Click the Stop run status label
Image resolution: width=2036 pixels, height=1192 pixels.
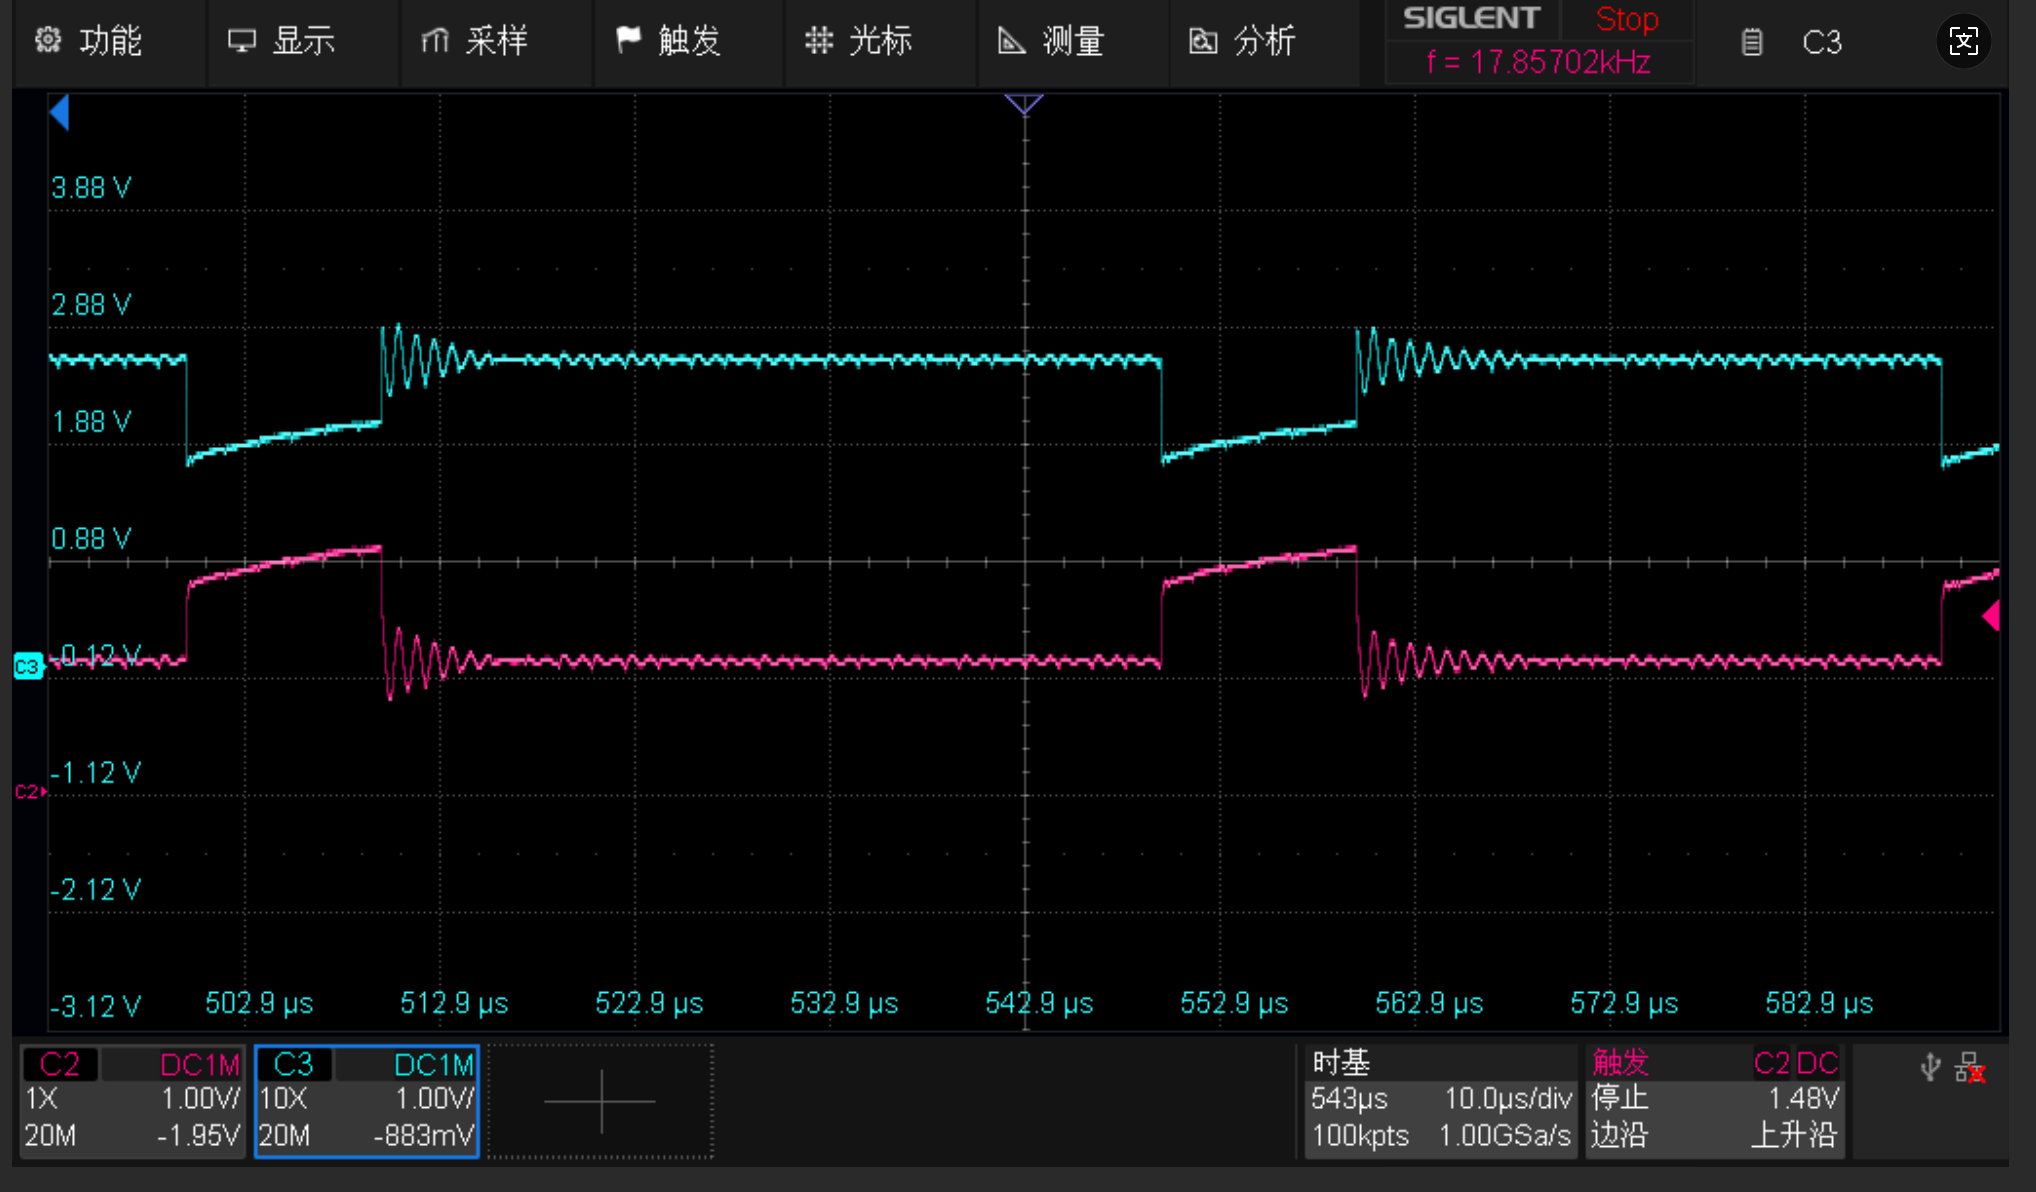[1627, 19]
